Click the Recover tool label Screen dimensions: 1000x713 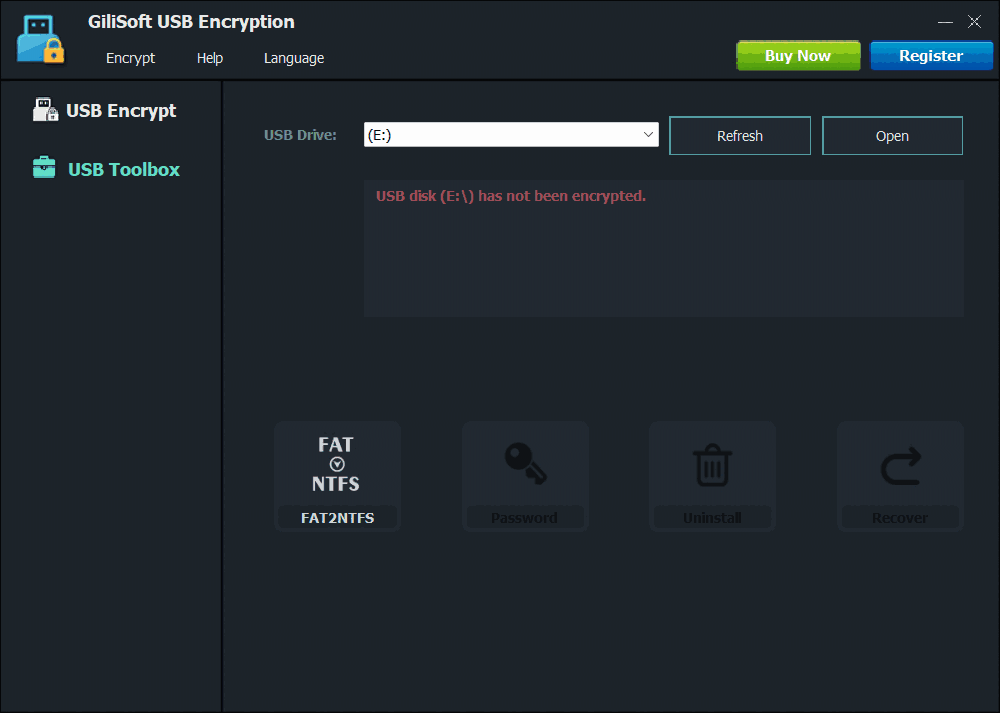[900, 518]
